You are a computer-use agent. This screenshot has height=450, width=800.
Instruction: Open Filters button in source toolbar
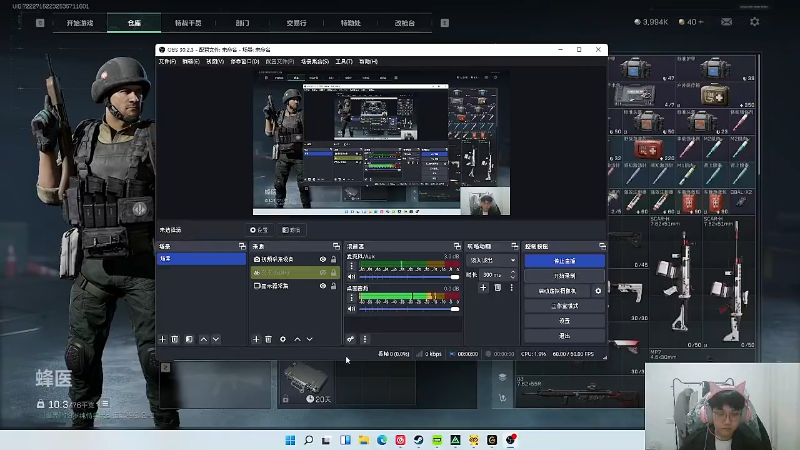(x=291, y=230)
